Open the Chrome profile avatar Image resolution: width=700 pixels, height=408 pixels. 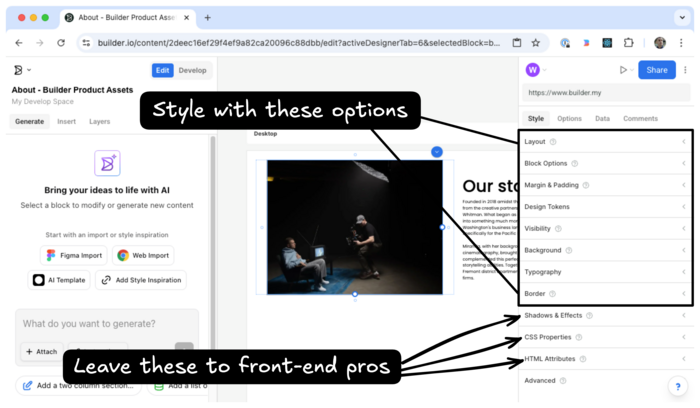coord(660,43)
